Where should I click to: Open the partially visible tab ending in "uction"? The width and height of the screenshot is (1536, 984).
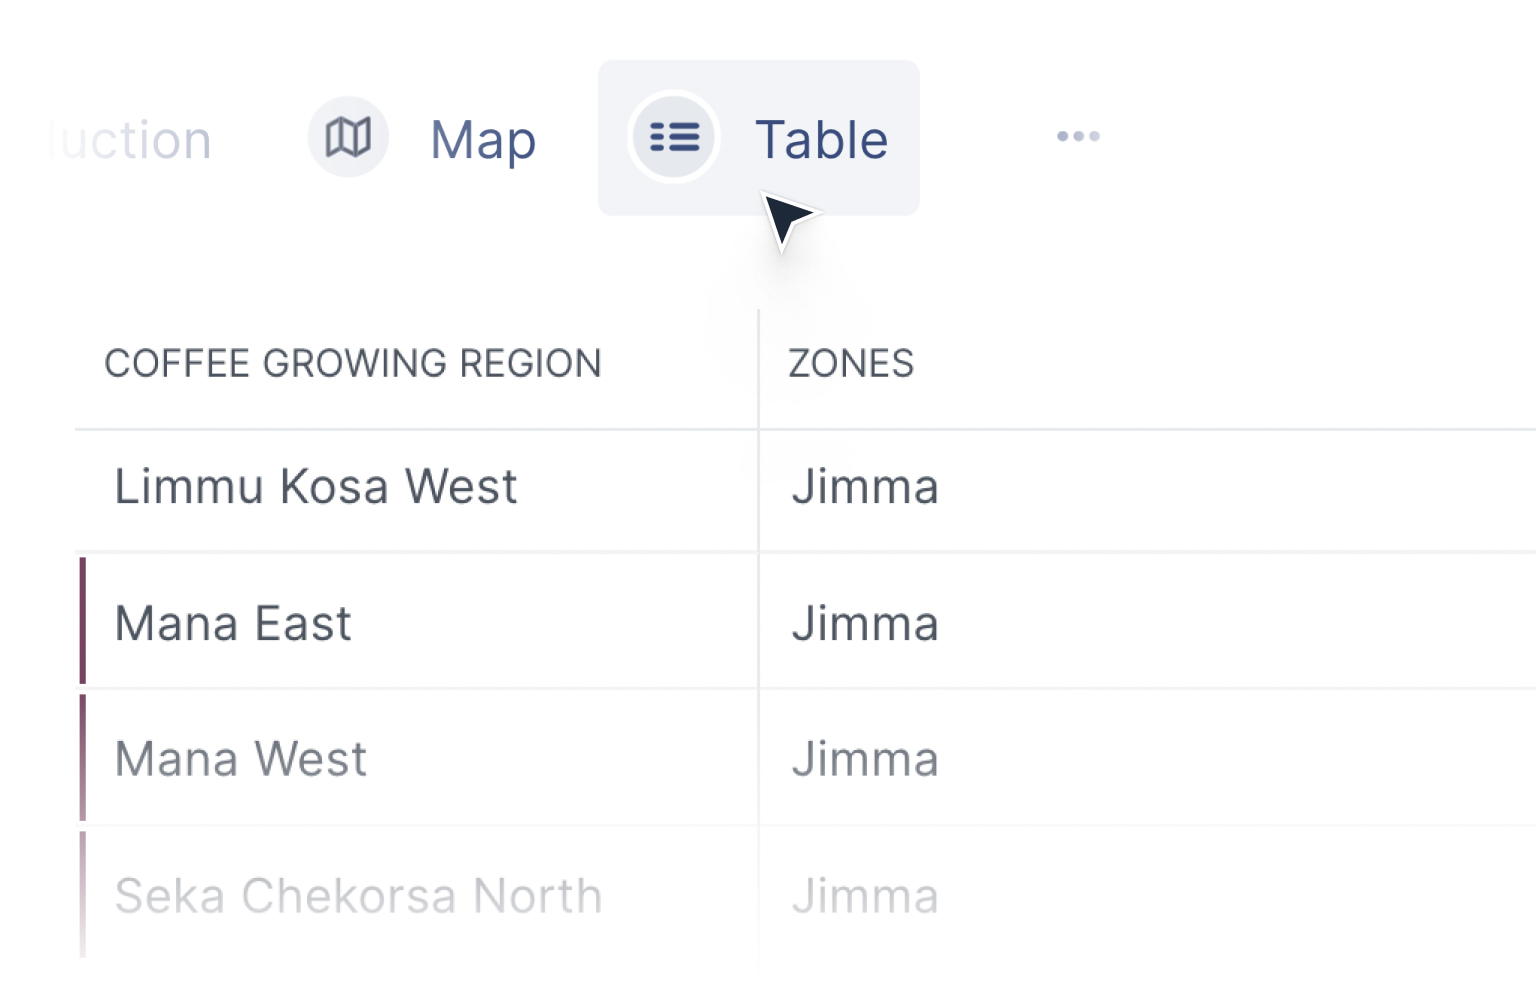point(133,140)
